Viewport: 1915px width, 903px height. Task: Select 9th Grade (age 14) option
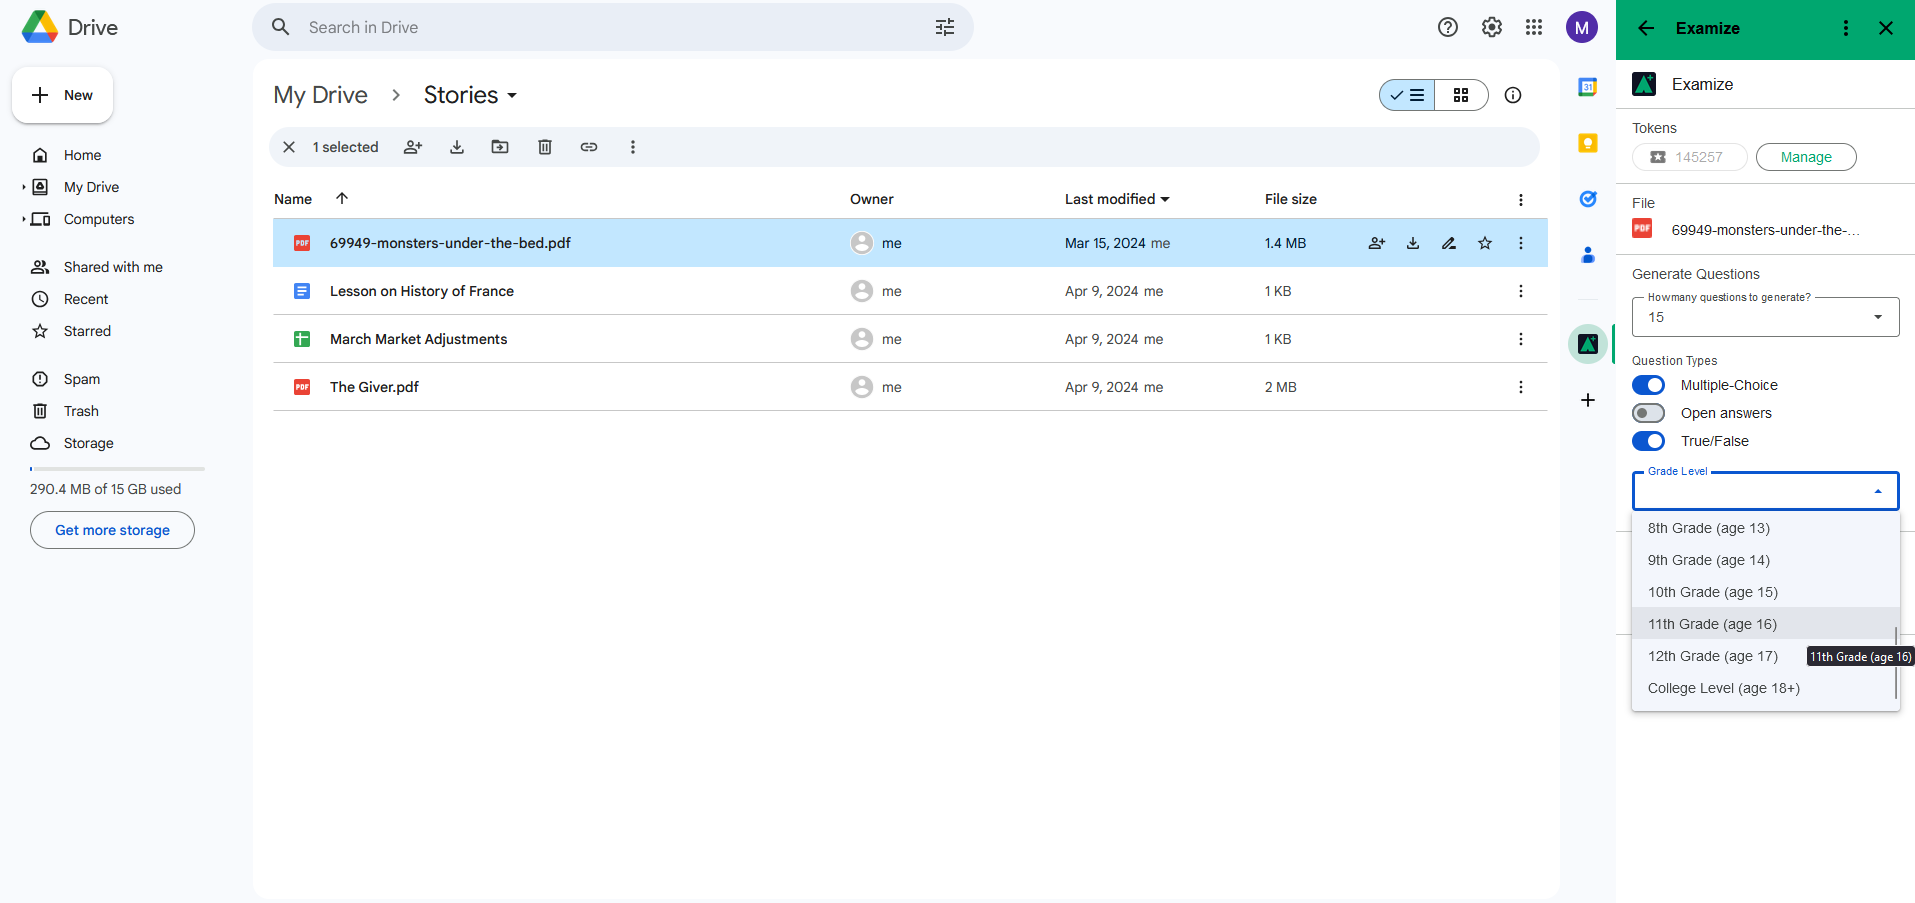(x=1766, y=560)
